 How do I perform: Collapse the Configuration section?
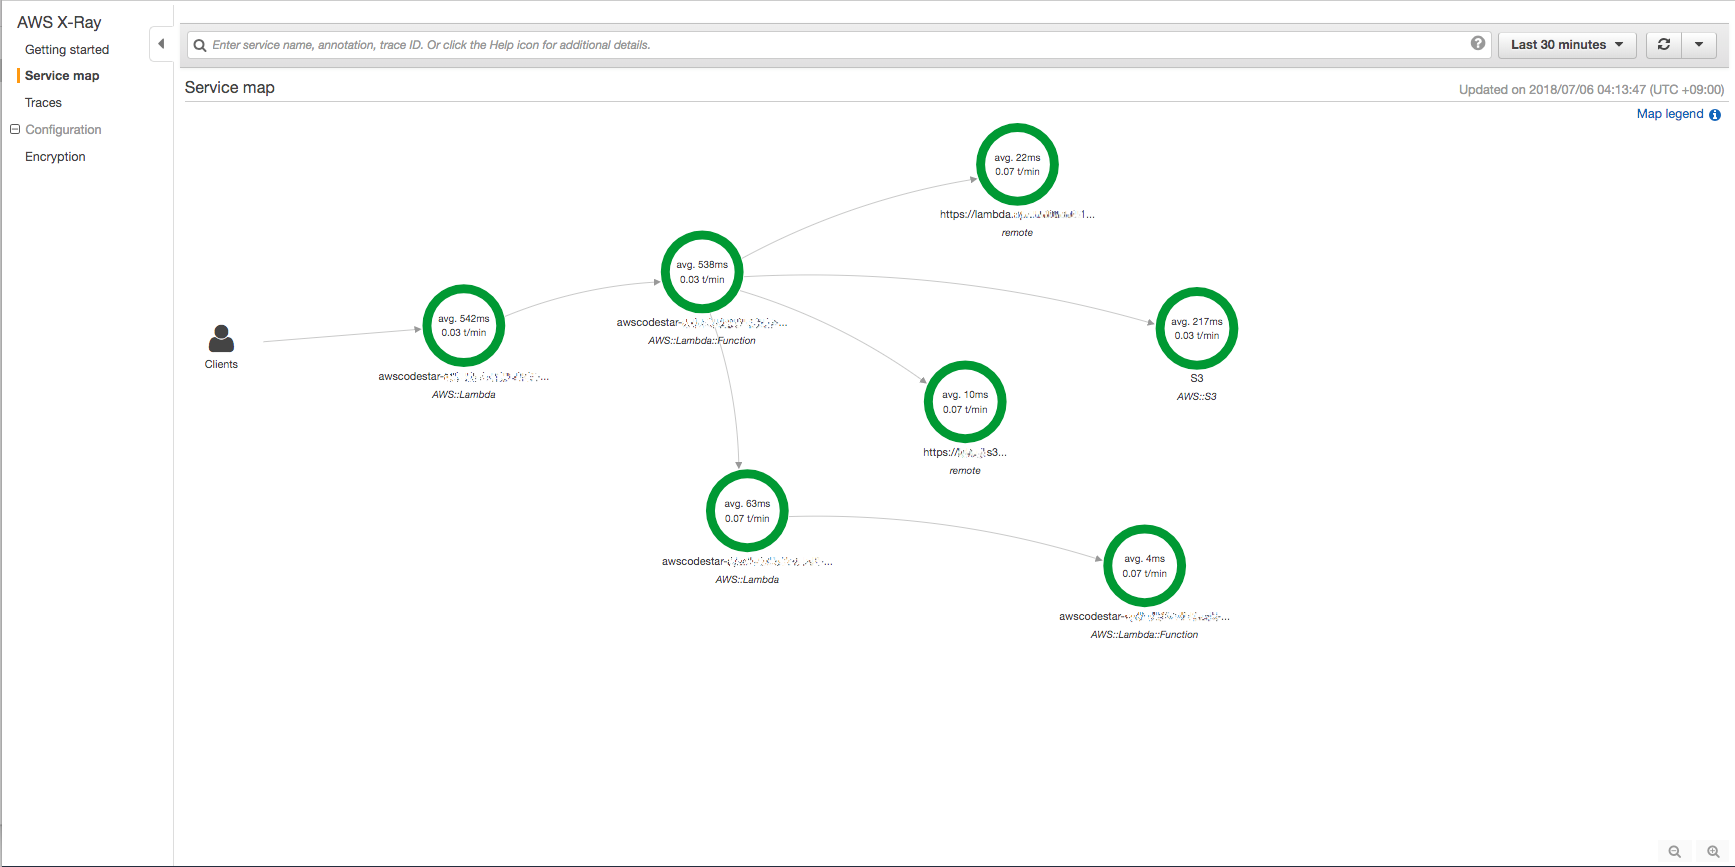(x=15, y=130)
